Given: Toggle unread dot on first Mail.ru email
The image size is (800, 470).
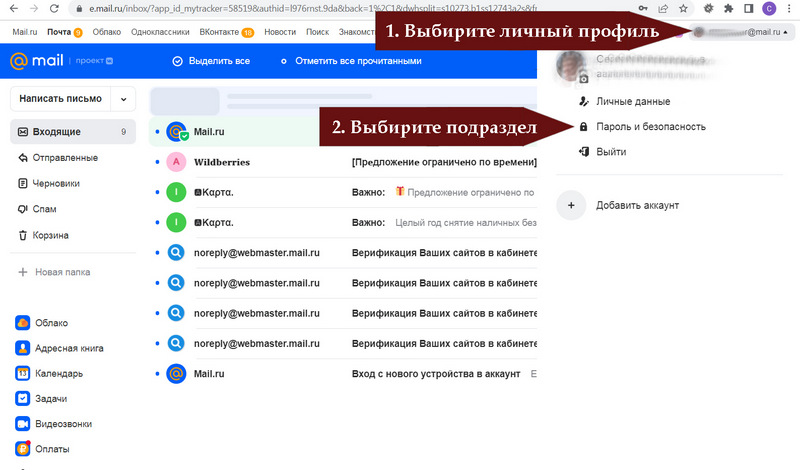Looking at the screenshot, I should tap(158, 132).
